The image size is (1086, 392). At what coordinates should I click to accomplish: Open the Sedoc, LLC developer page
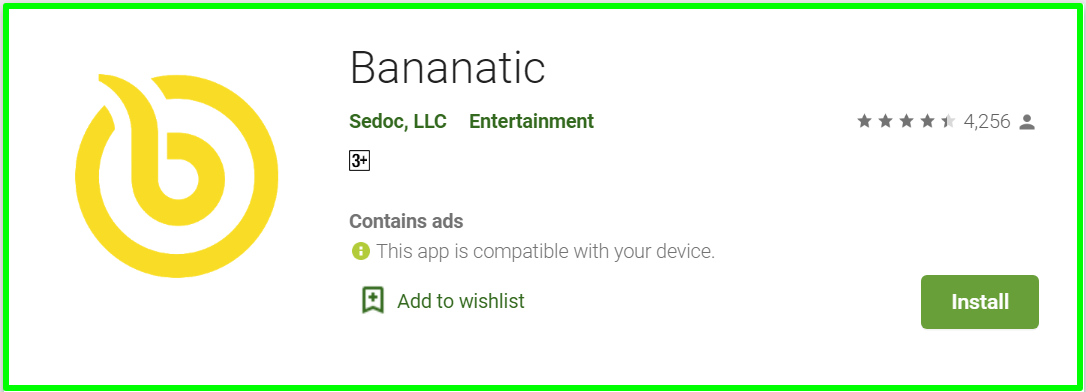398,121
